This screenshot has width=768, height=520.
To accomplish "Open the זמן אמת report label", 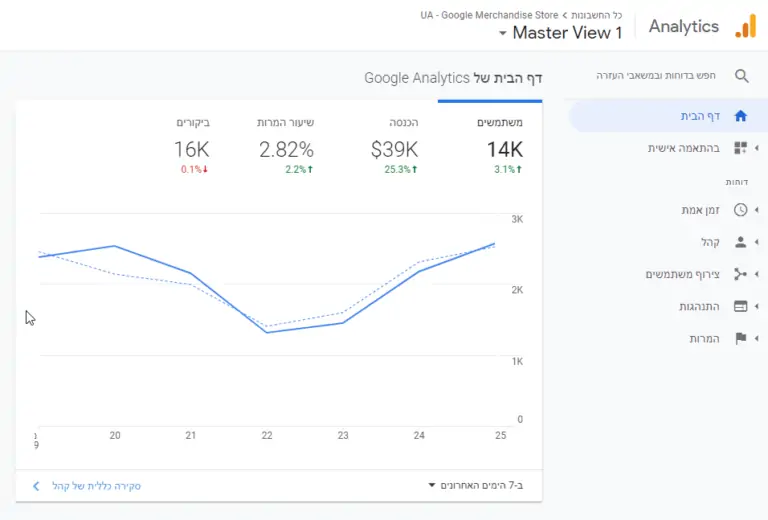I will point(700,210).
